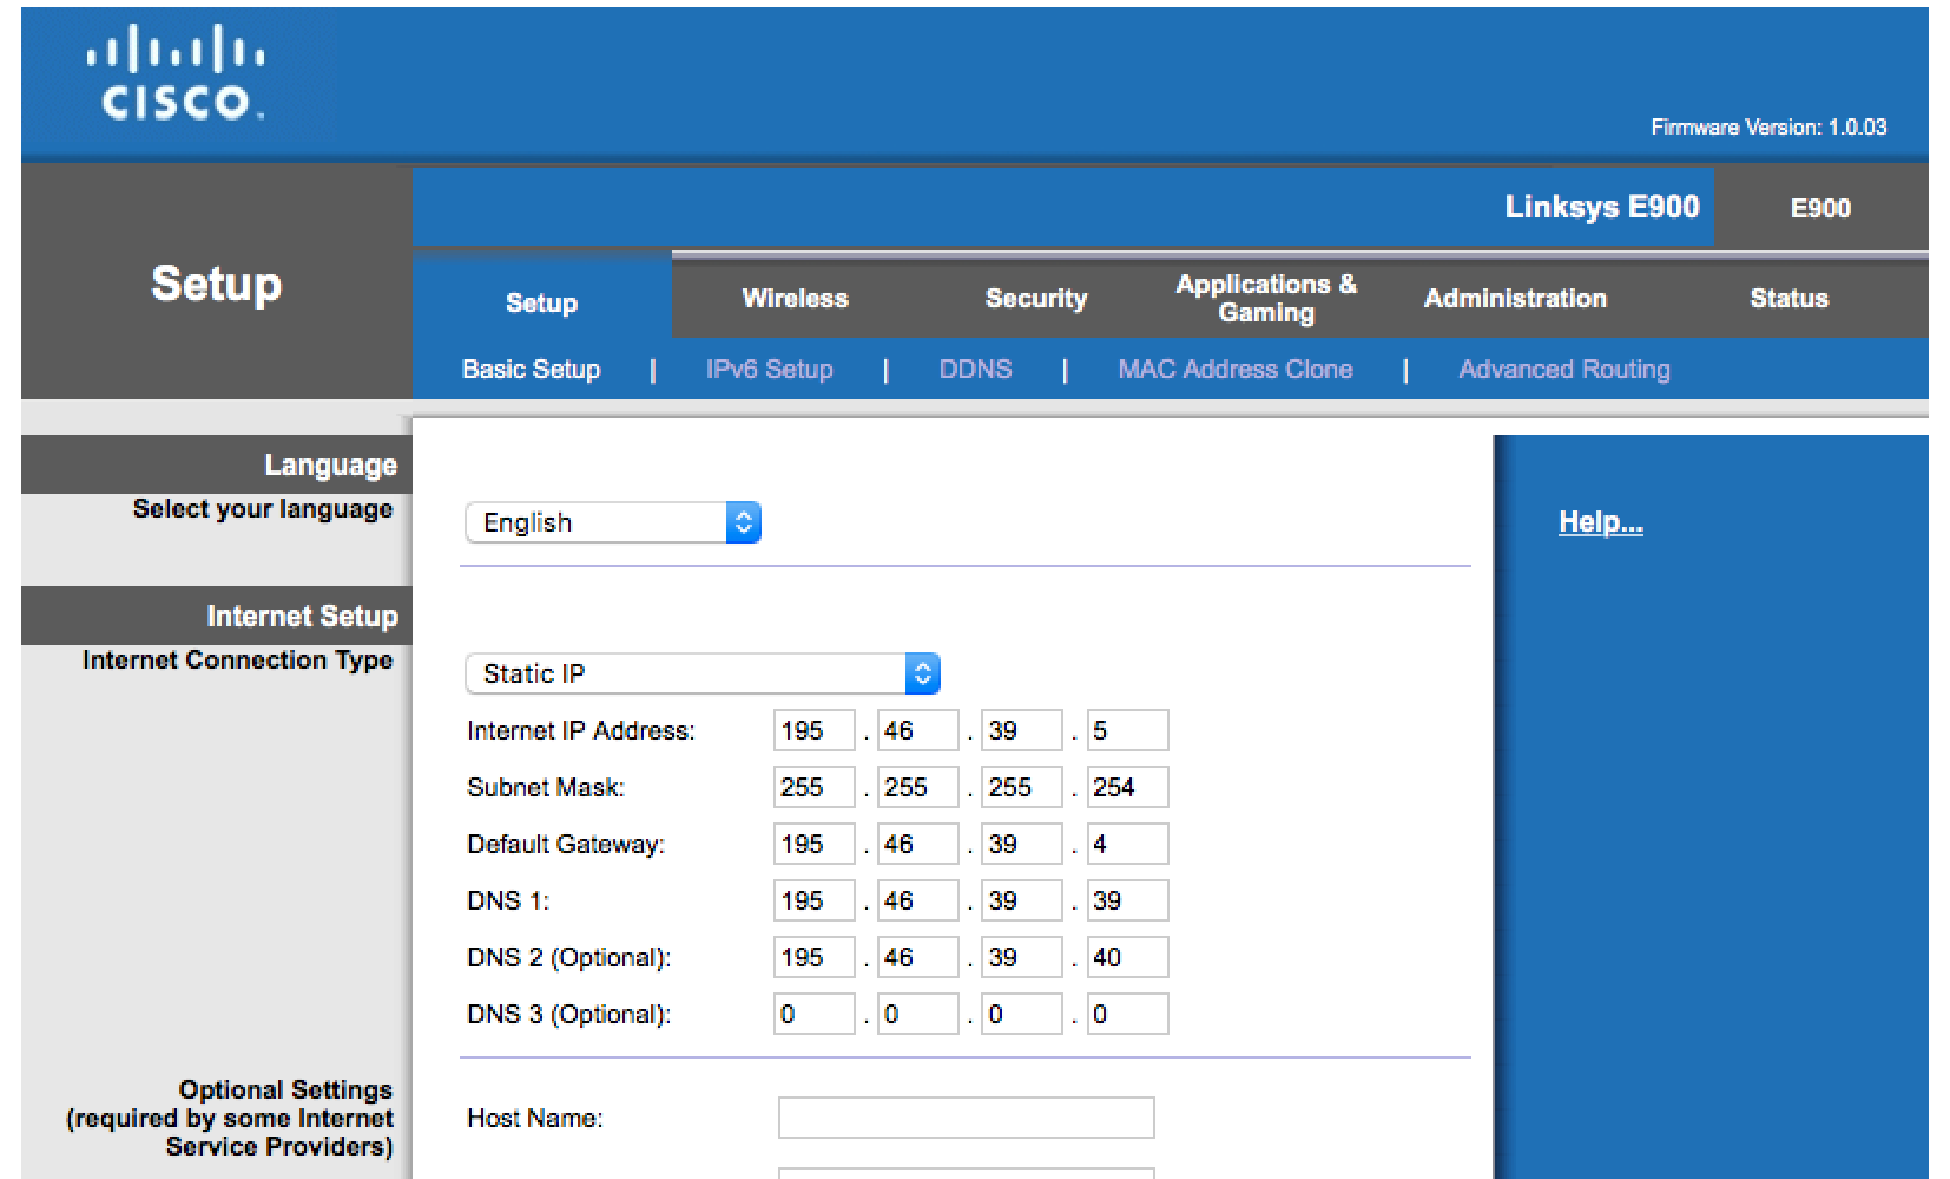Go to the DDNS sub-tab
1950x1179 pixels.
coord(975,369)
